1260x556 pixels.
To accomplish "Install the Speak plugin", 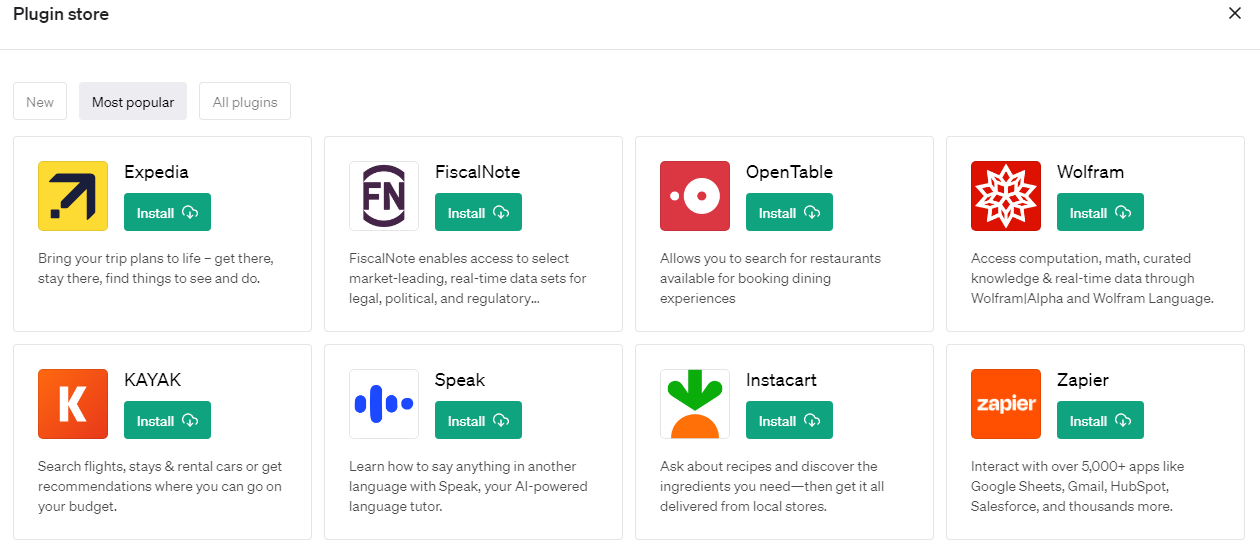I will click(478, 420).
